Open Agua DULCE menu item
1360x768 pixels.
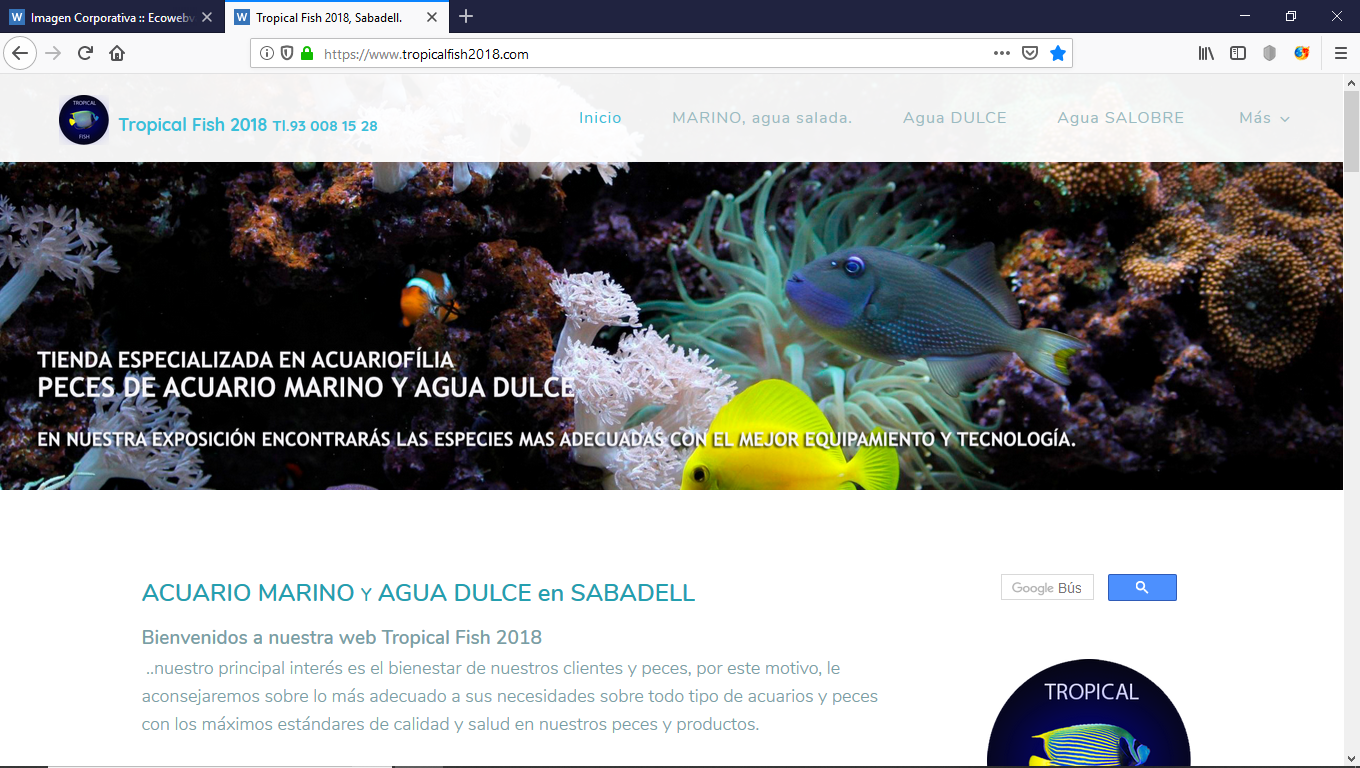point(955,118)
